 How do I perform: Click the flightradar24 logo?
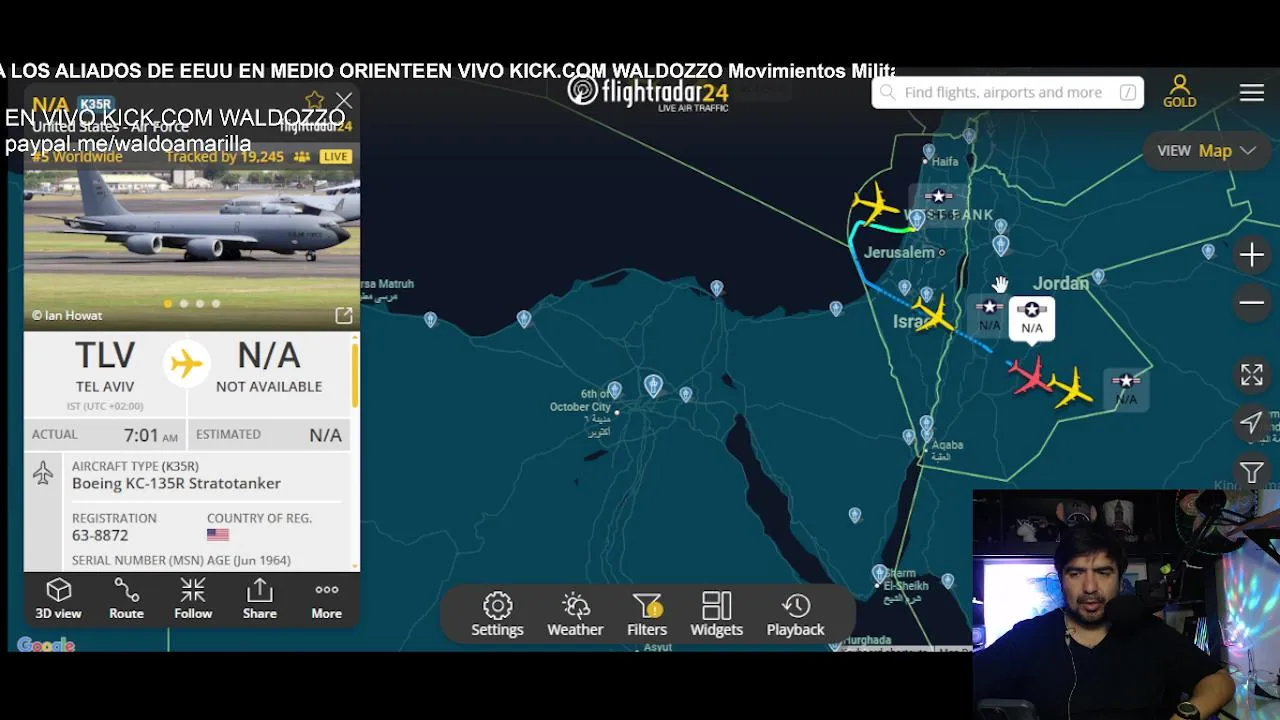[x=648, y=93]
